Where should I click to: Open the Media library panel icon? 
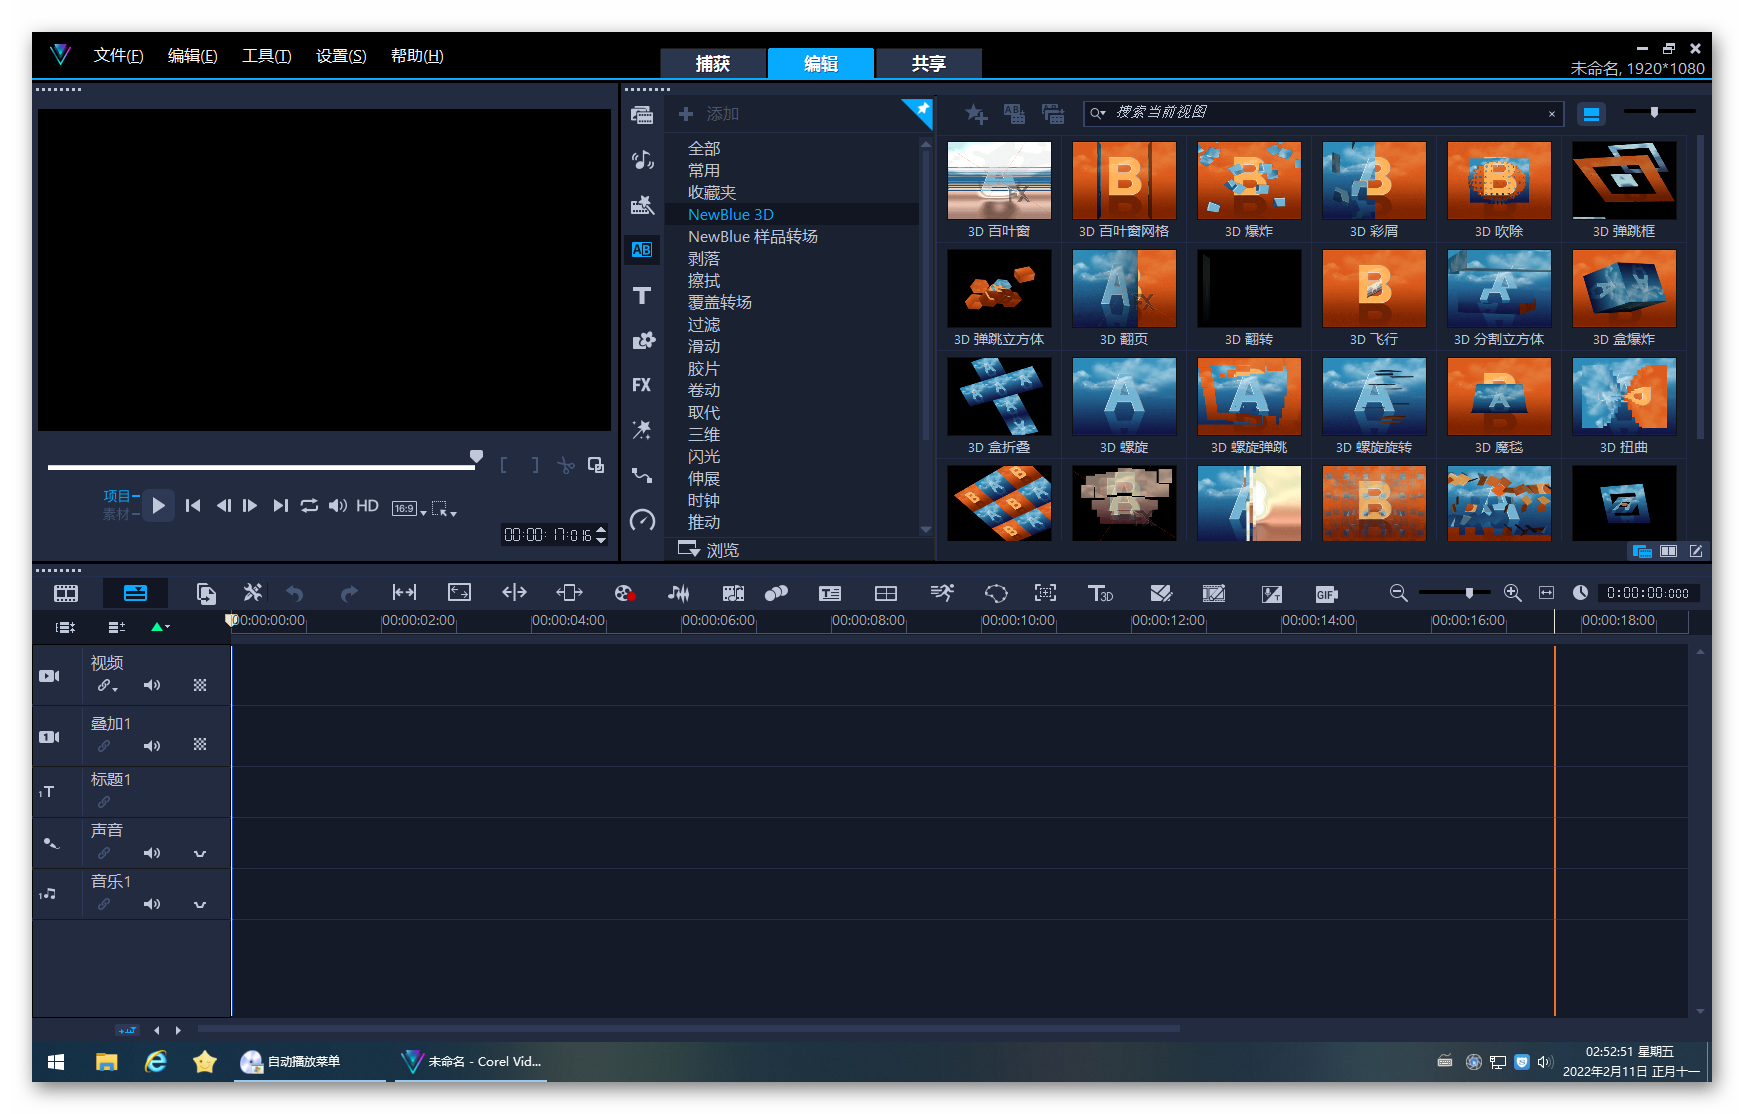[642, 114]
